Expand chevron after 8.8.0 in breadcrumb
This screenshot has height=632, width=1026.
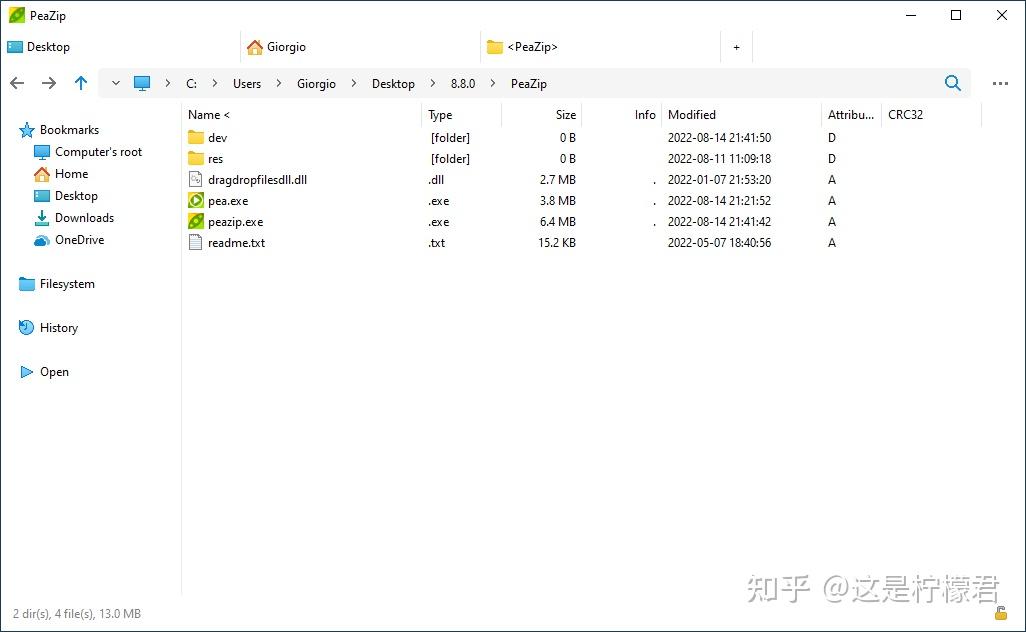(x=493, y=83)
